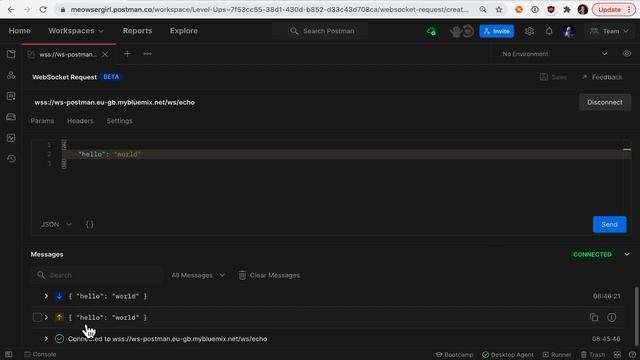
Task: Switch to the Settings tab
Action: click(x=120, y=121)
